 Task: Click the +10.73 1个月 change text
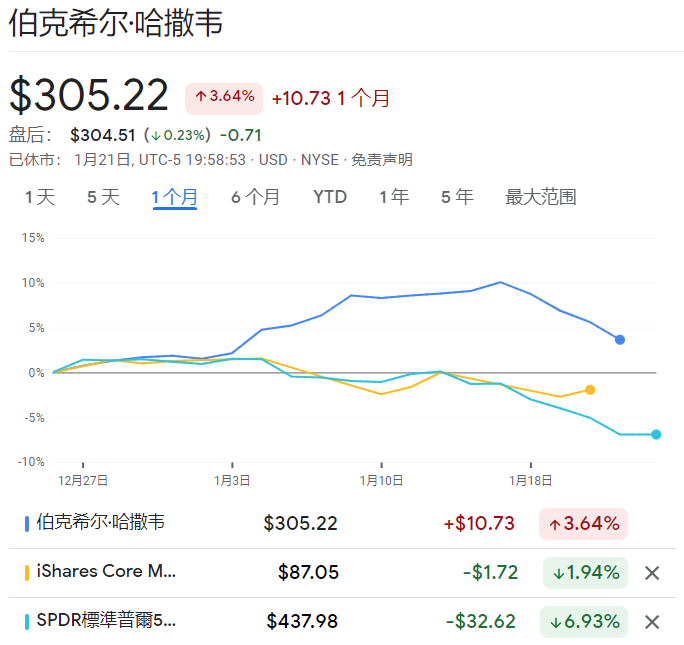tap(330, 98)
